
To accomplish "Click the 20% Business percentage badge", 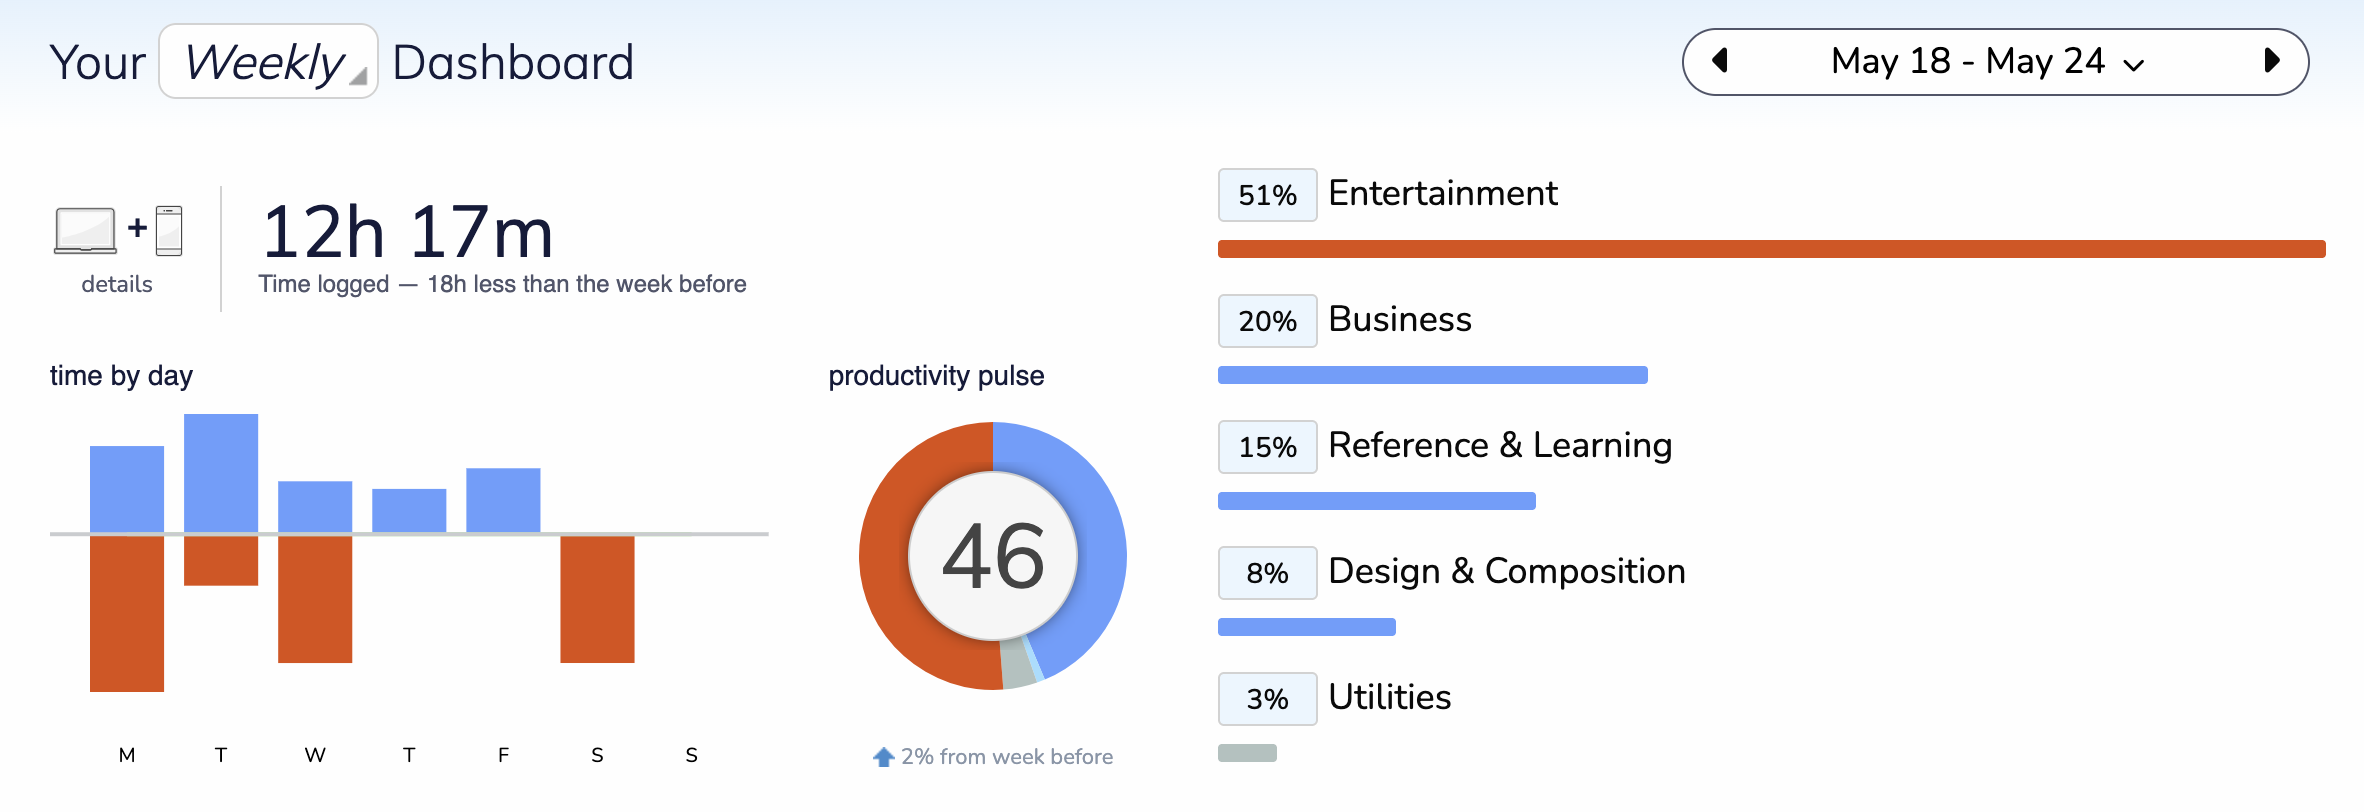I will tap(1267, 321).
